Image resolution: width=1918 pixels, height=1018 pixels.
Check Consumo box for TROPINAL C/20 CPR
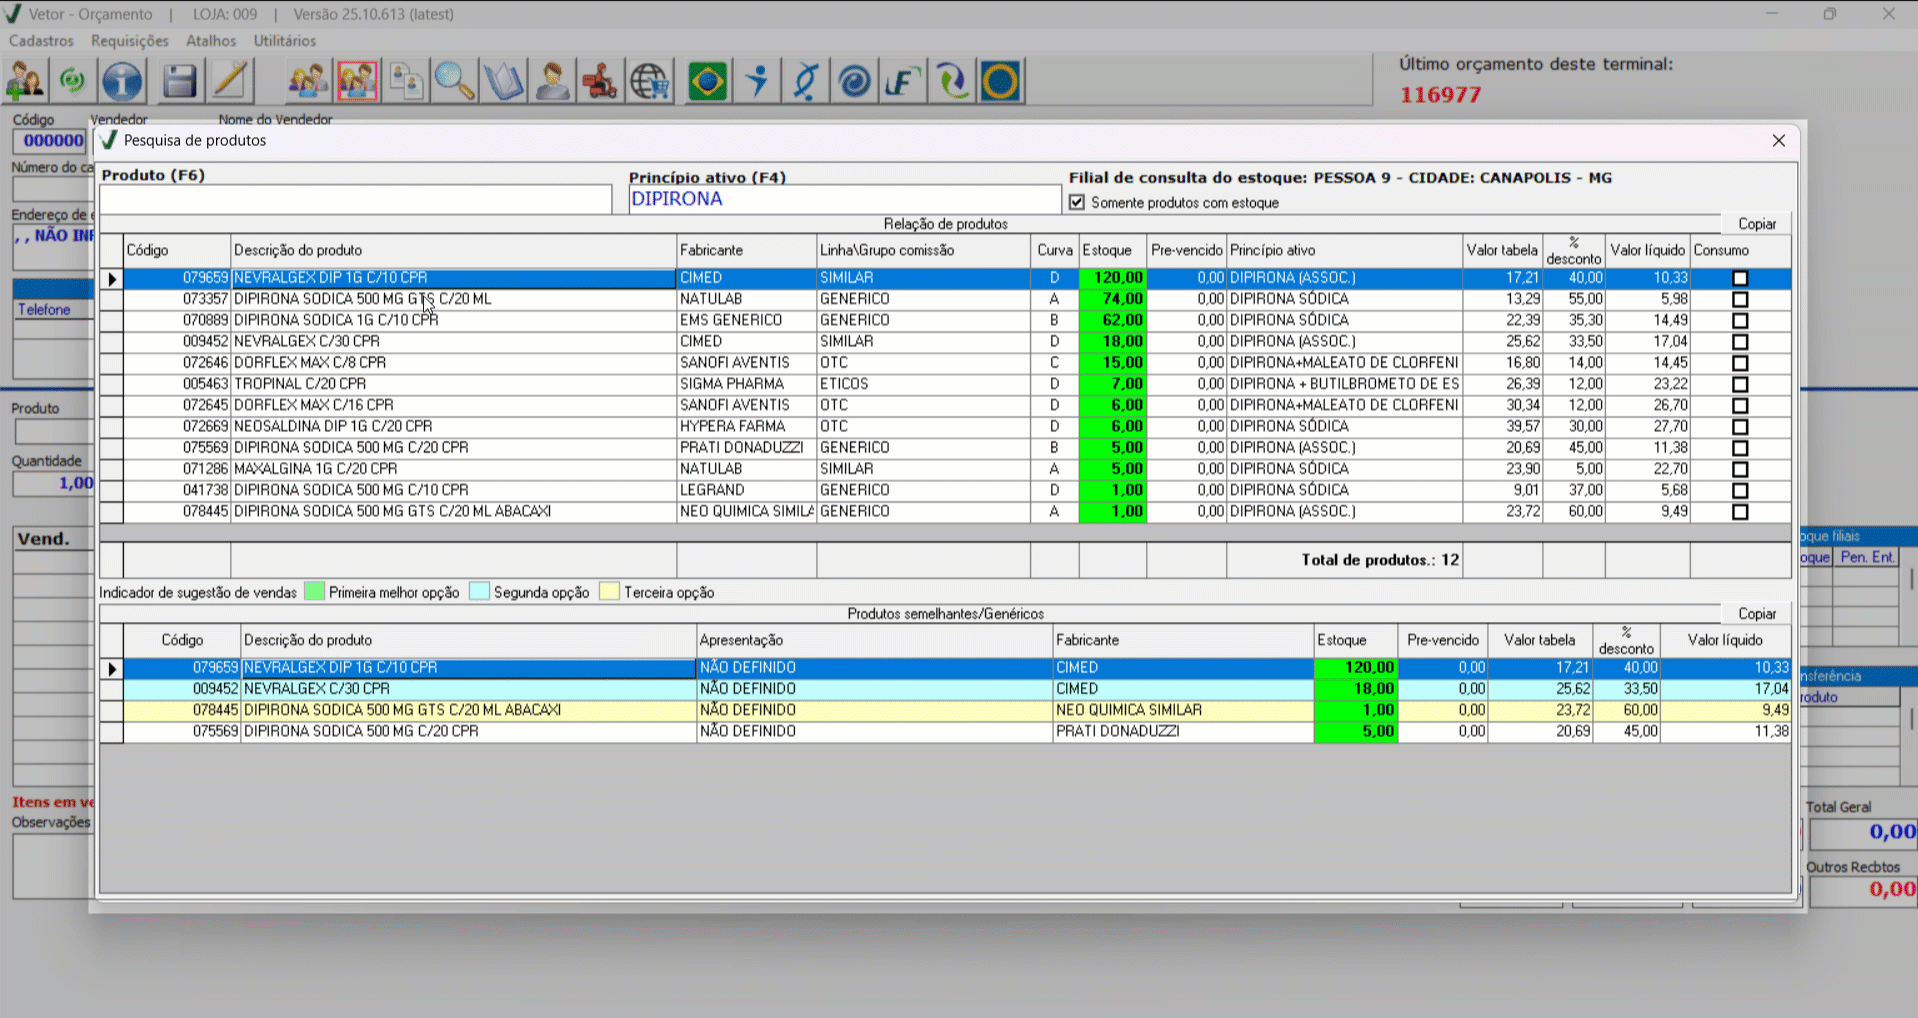[x=1740, y=384]
